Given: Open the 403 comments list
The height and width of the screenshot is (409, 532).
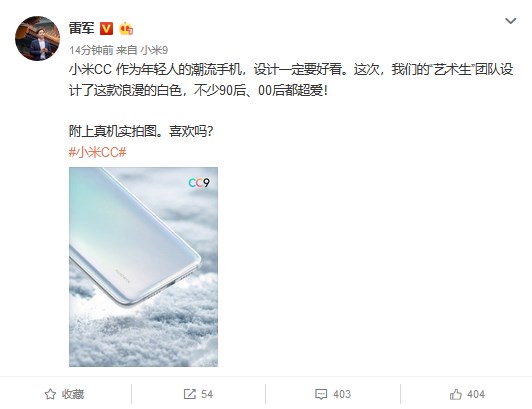Looking at the screenshot, I should 342,394.
